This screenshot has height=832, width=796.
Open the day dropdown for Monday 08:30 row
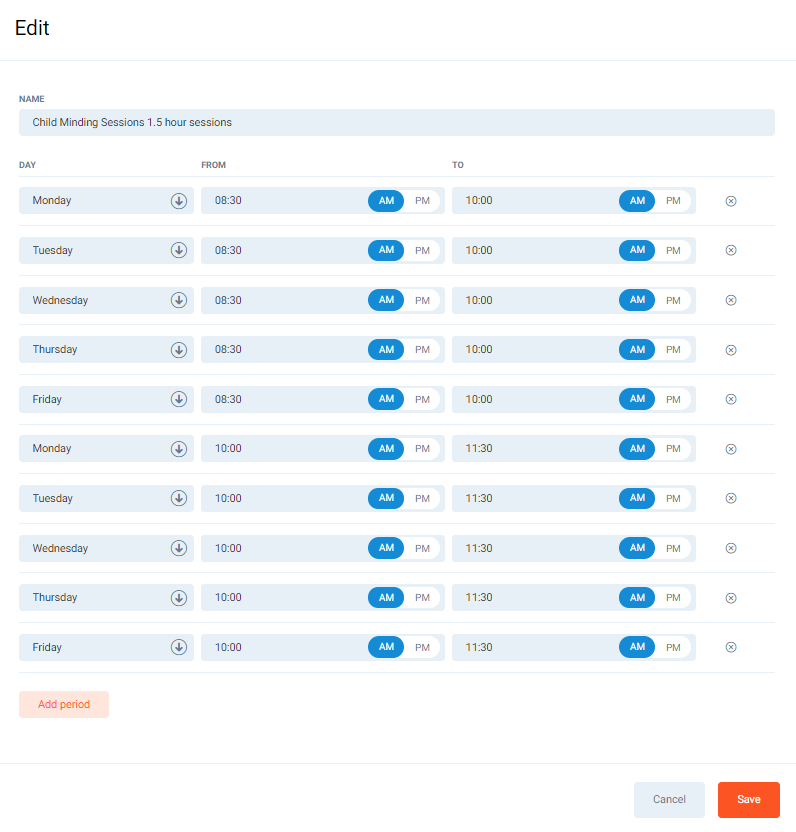pos(179,201)
